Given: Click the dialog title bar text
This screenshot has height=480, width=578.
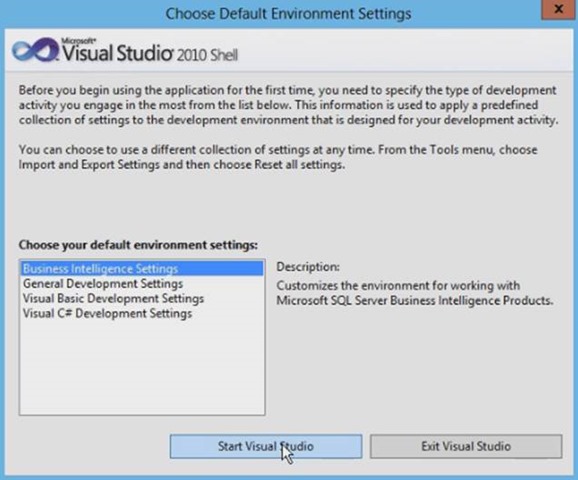Looking at the screenshot, I should pos(288,14).
